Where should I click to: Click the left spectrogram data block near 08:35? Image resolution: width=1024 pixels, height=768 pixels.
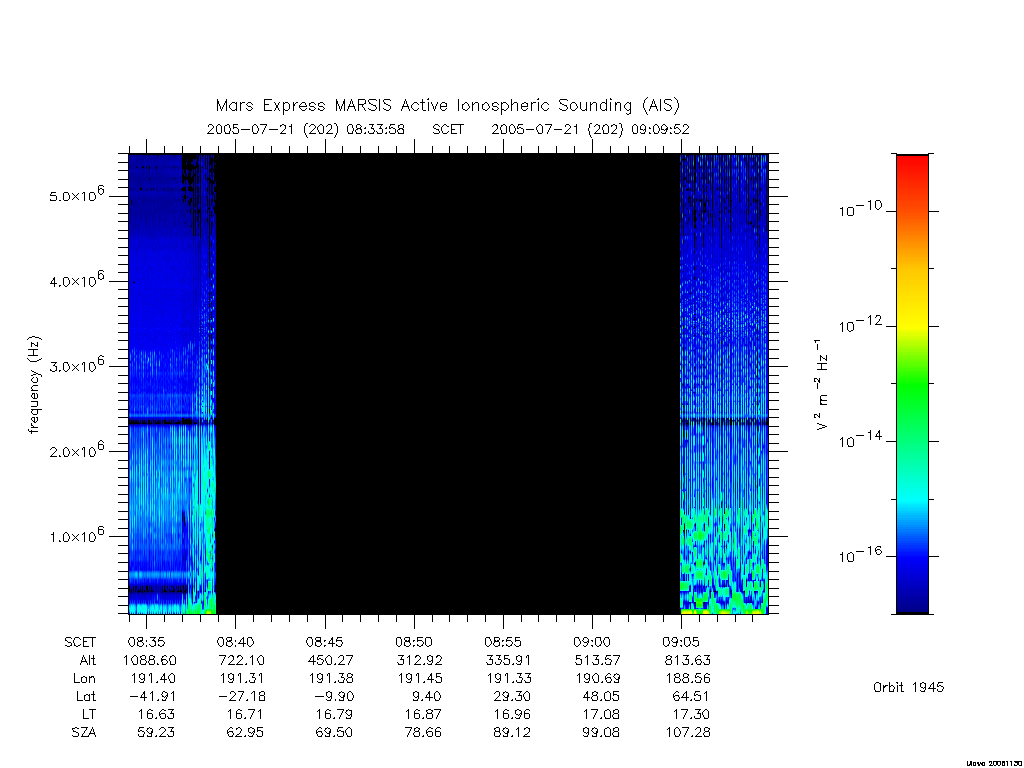coord(172,384)
